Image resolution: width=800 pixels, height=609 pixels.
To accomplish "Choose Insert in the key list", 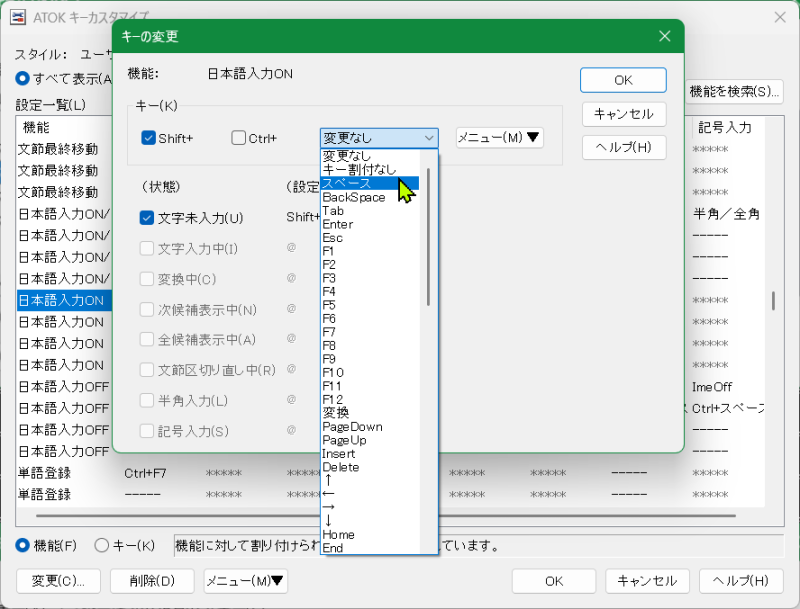I will pyautogui.click(x=370, y=453).
